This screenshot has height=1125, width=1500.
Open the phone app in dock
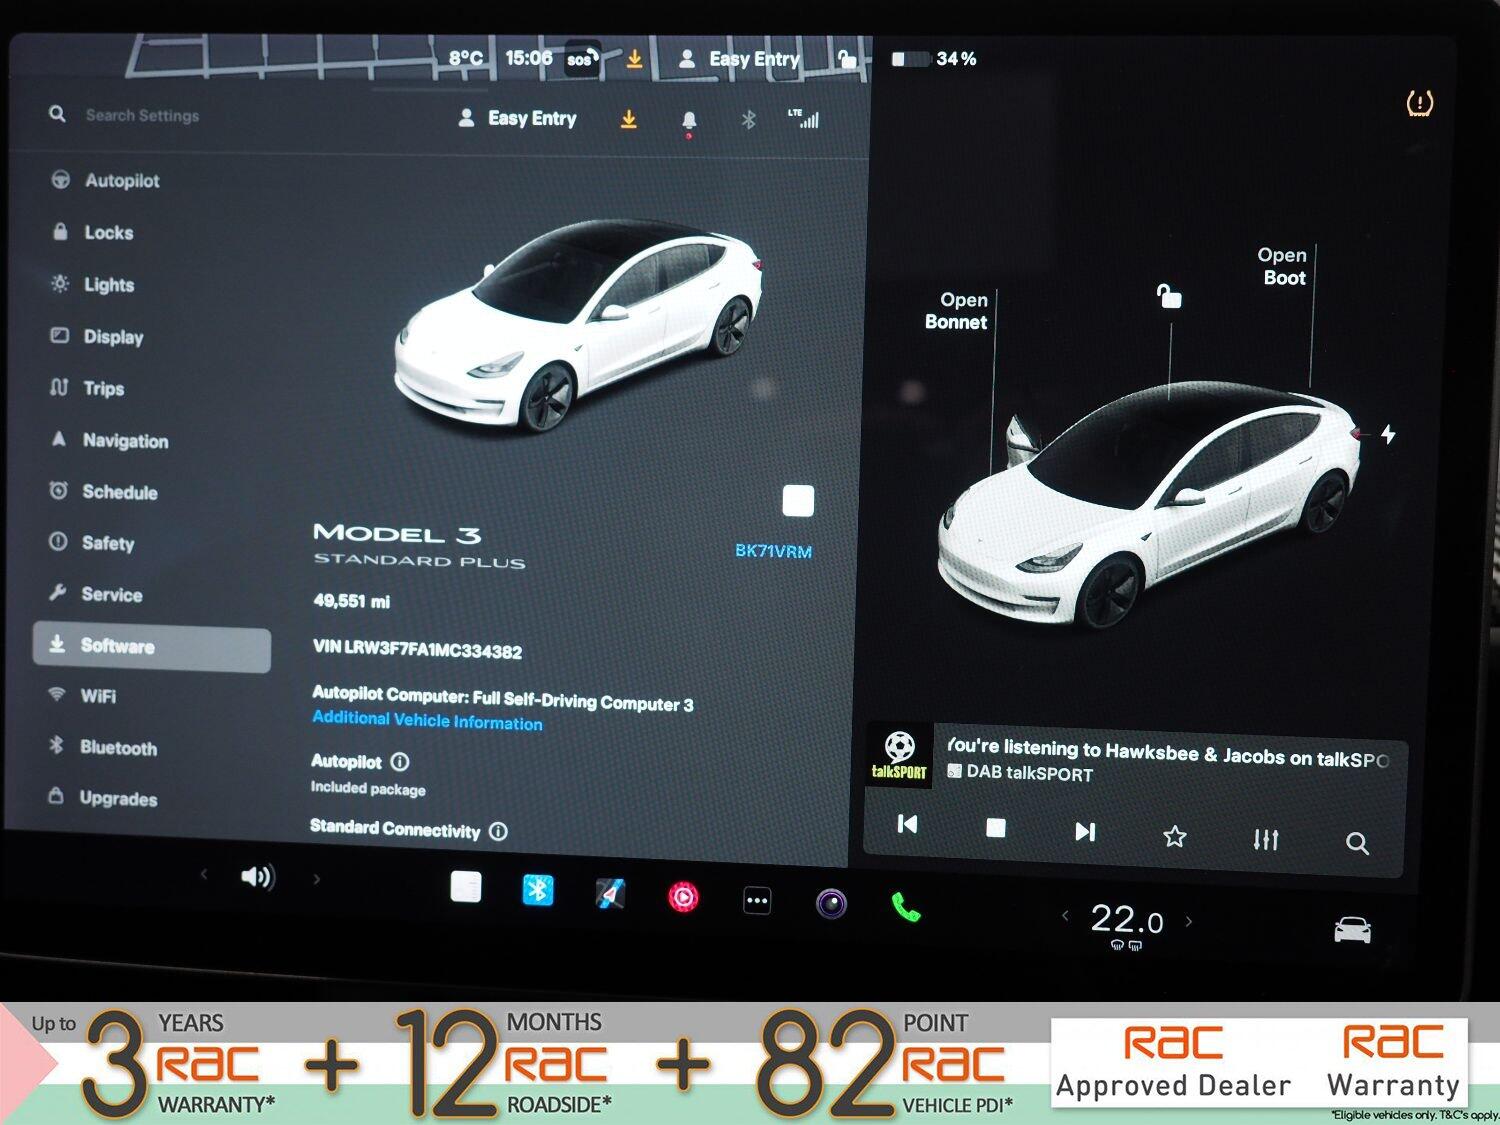(906, 907)
